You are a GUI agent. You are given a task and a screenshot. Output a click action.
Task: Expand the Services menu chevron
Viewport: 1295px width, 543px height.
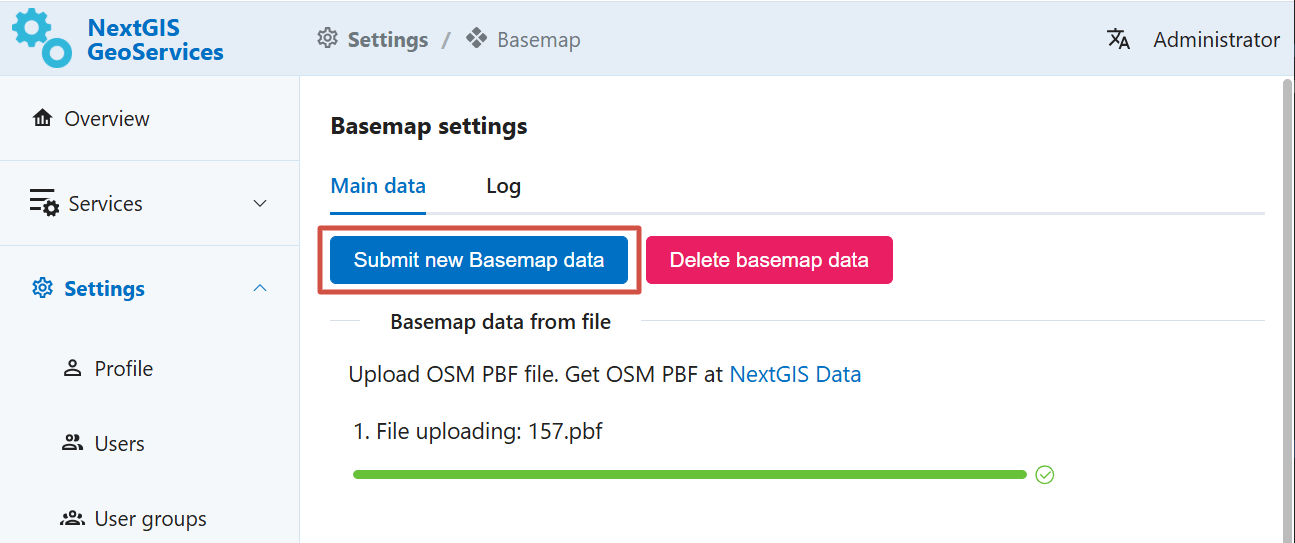click(x=260, y=204)
